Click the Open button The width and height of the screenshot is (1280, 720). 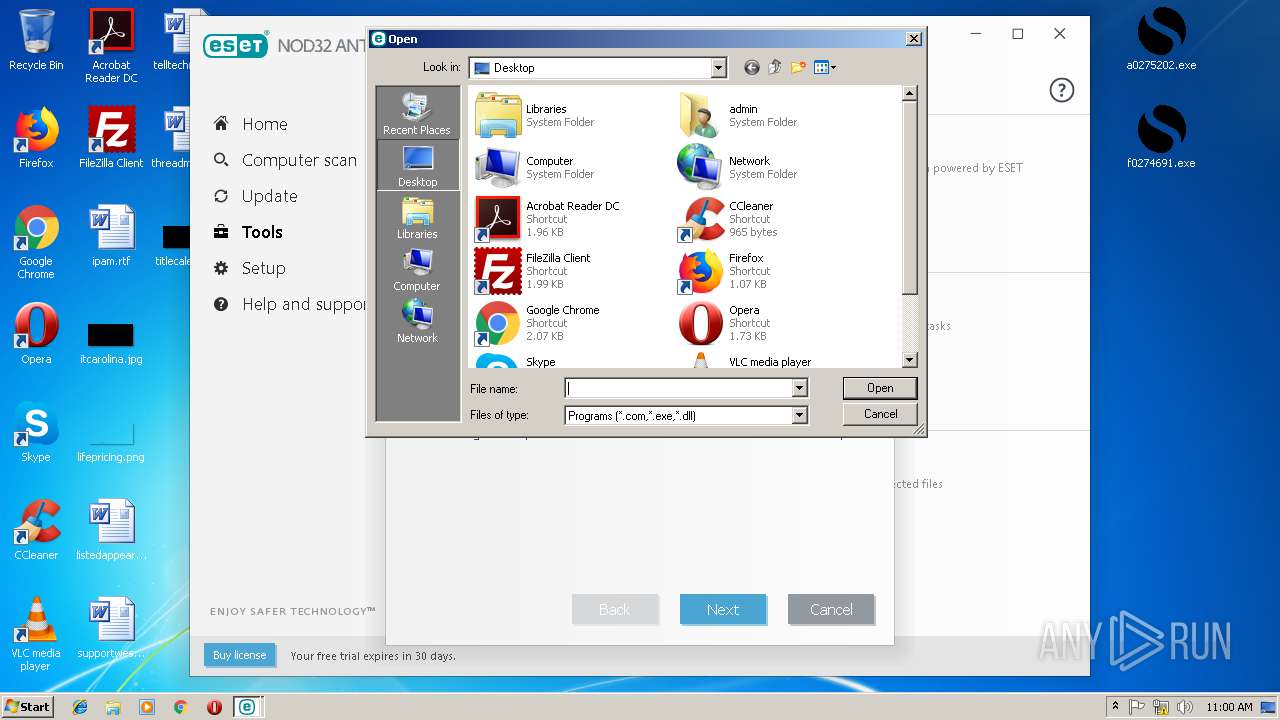[880, 388]
